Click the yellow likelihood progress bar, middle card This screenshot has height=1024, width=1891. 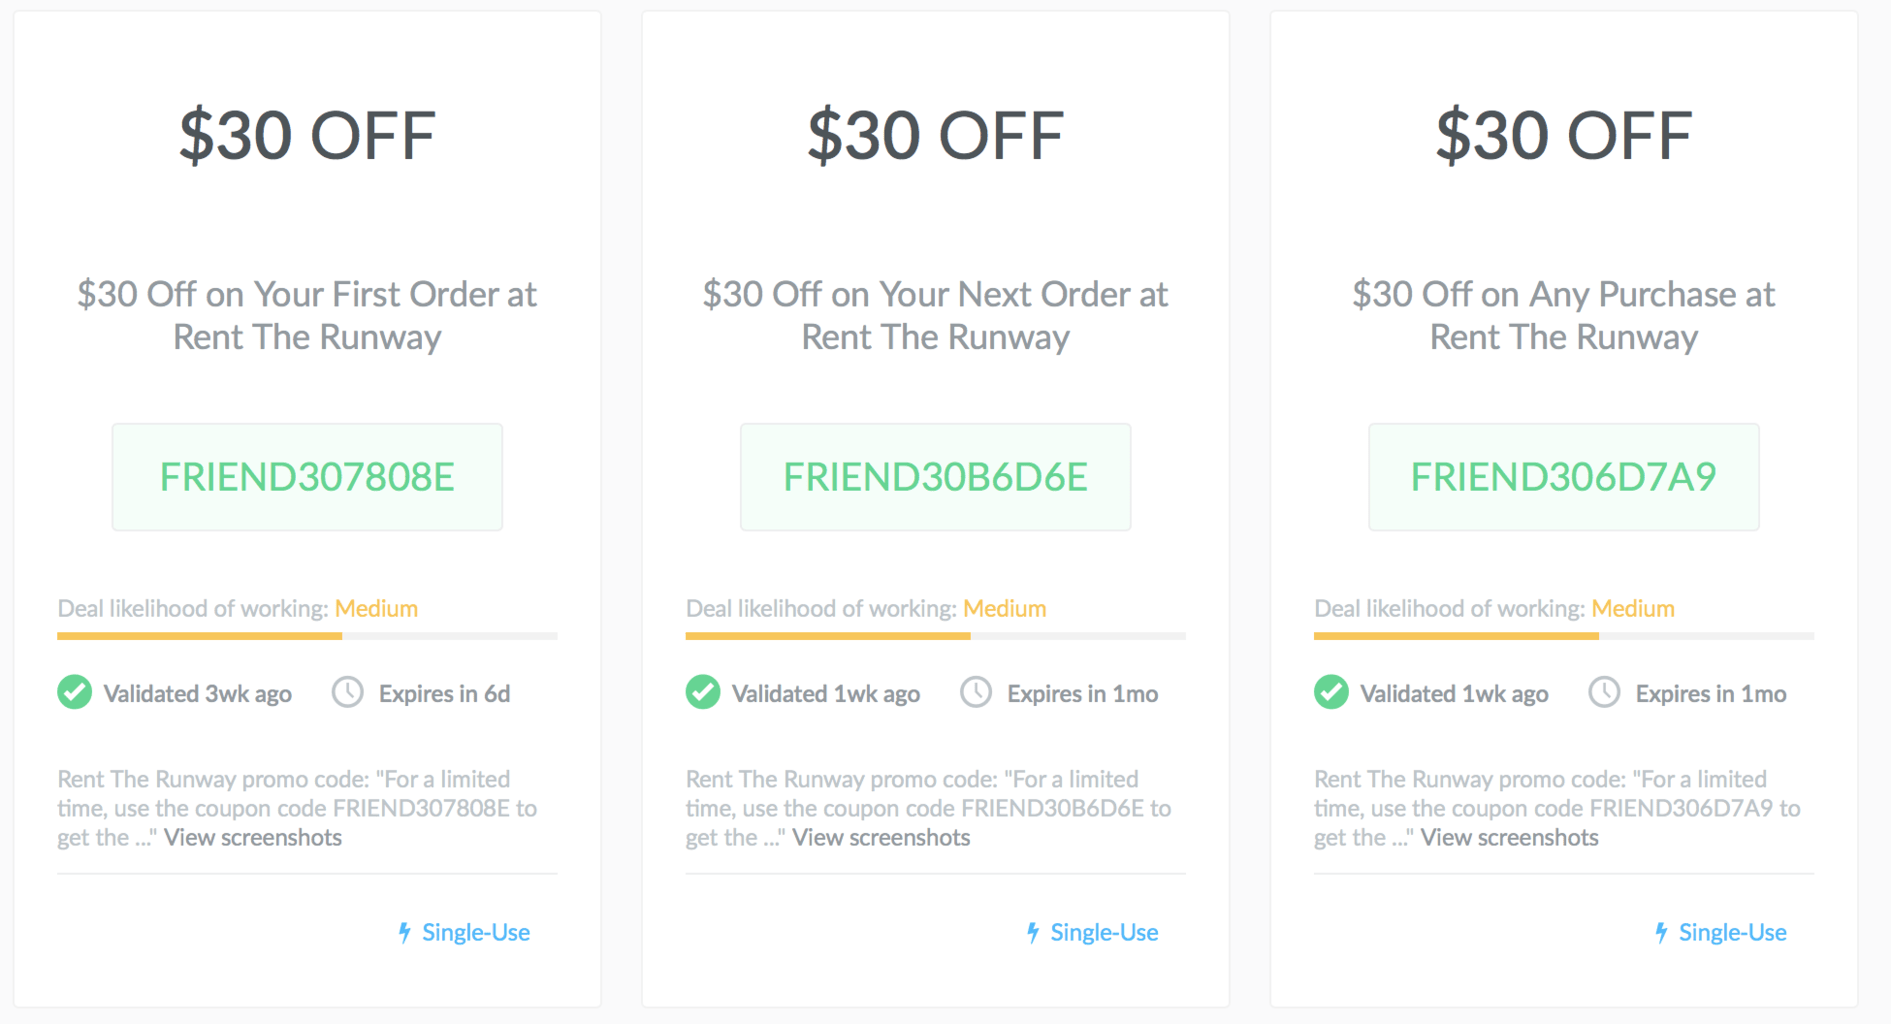coord(827,636)
